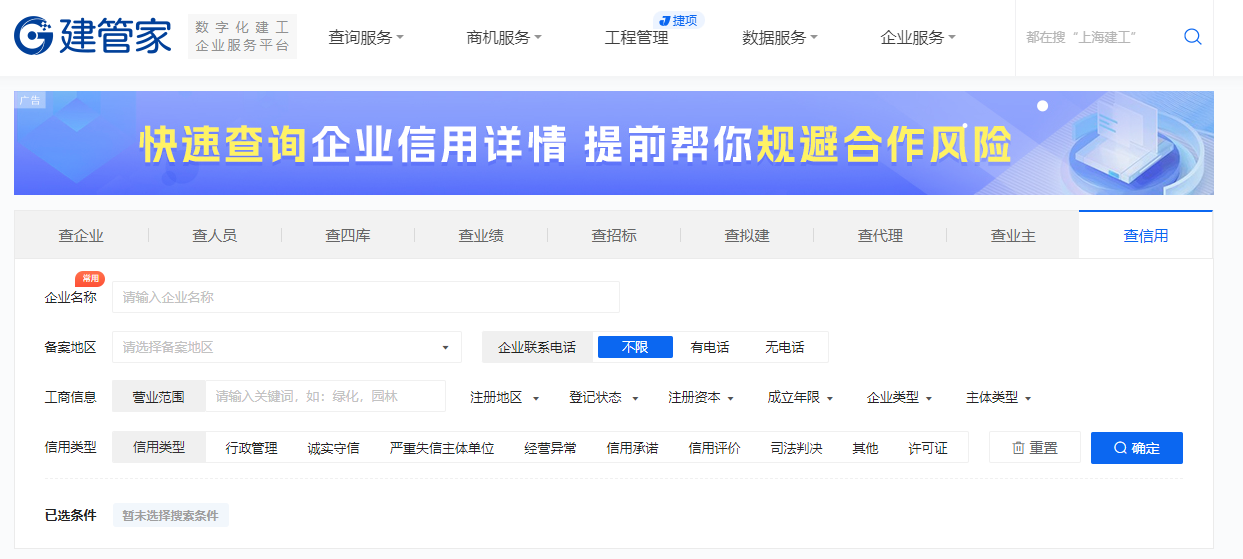Select 无电话 option

click(x=785, y=347)
